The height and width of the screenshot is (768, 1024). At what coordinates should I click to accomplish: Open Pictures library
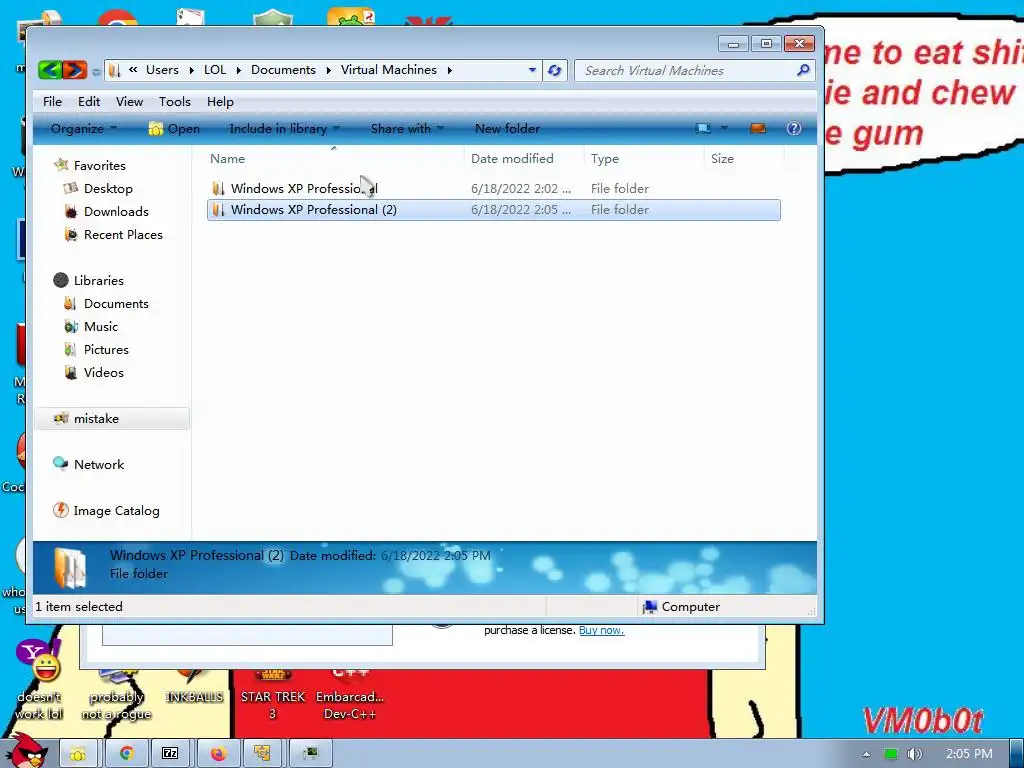(106, 349)
